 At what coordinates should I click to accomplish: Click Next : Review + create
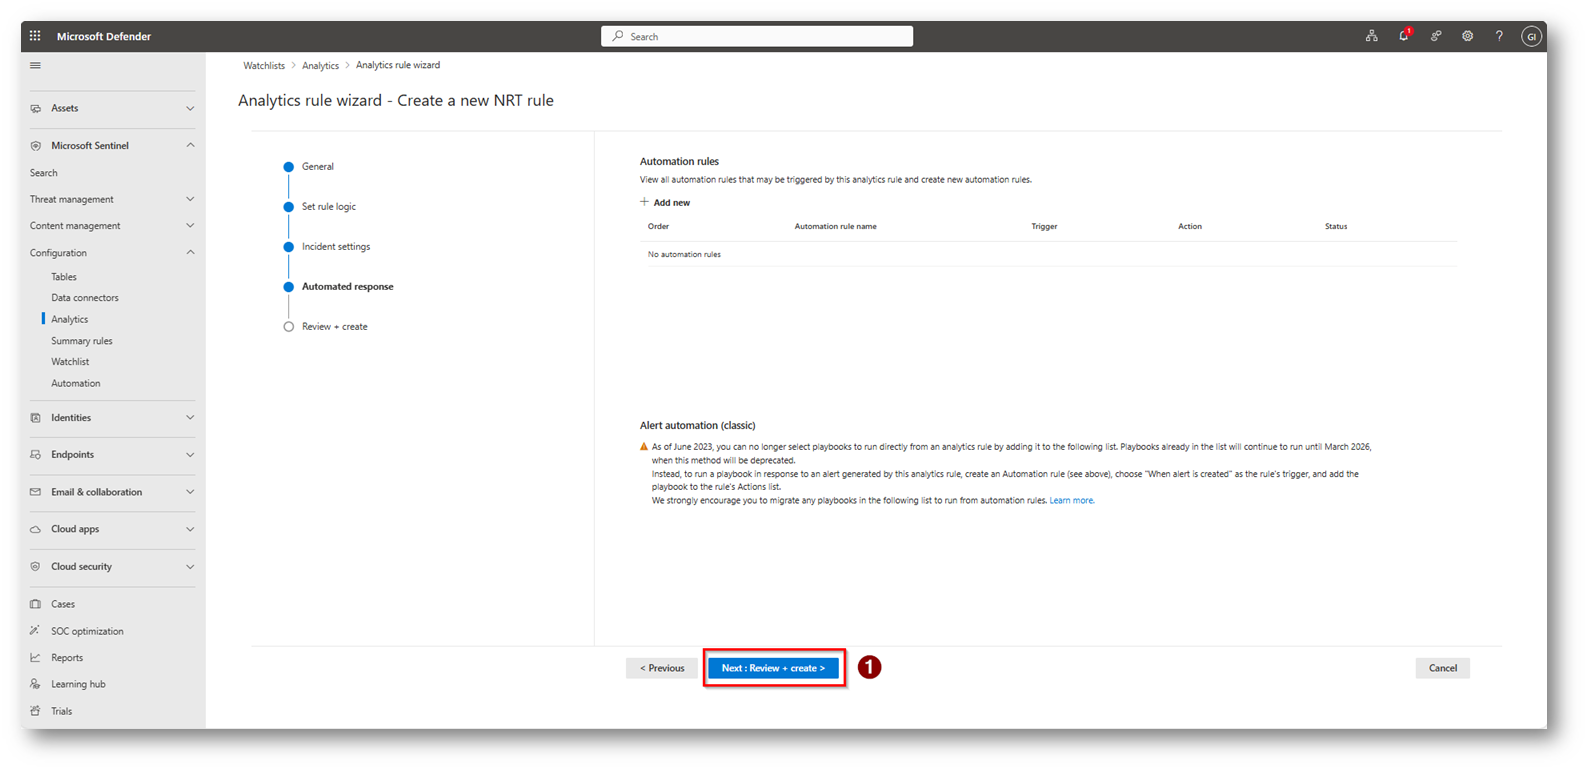pyautogui.click(x=774, y=668)
